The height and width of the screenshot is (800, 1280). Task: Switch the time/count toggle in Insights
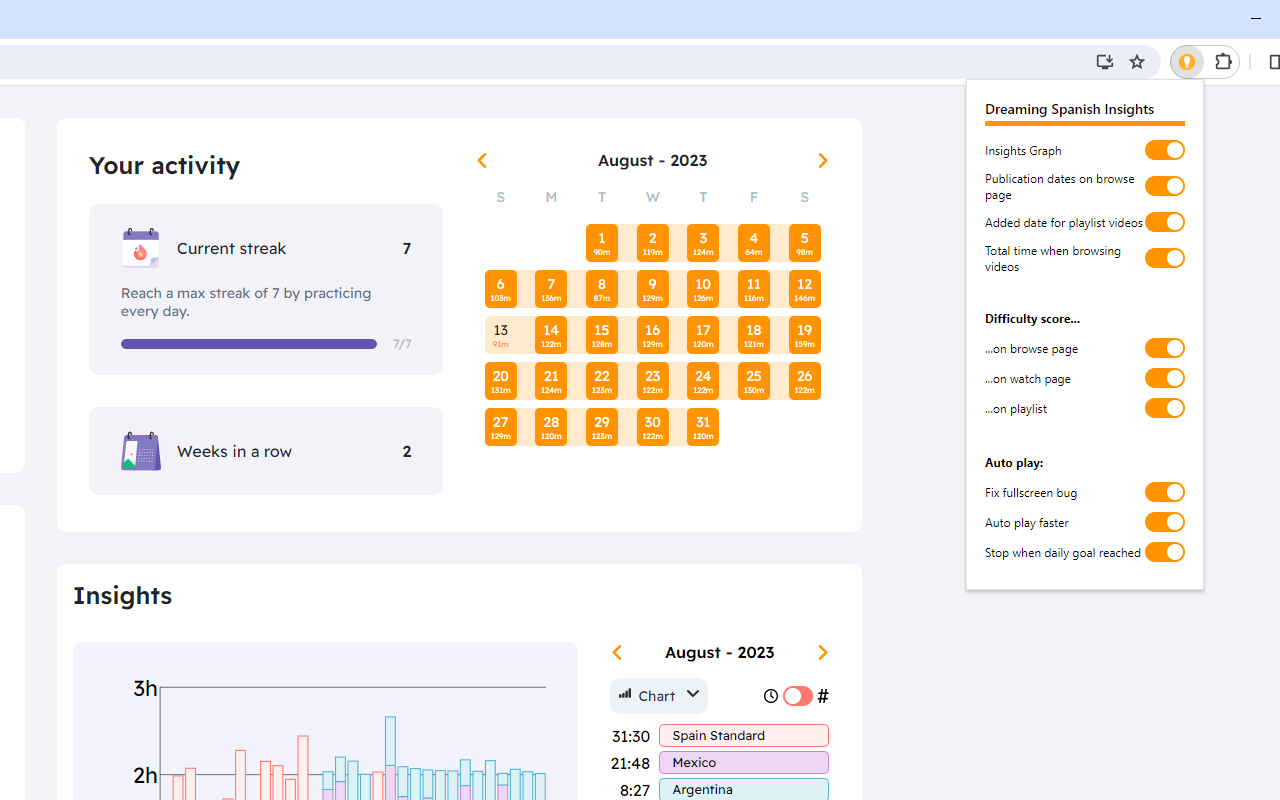tap(797, 696)
